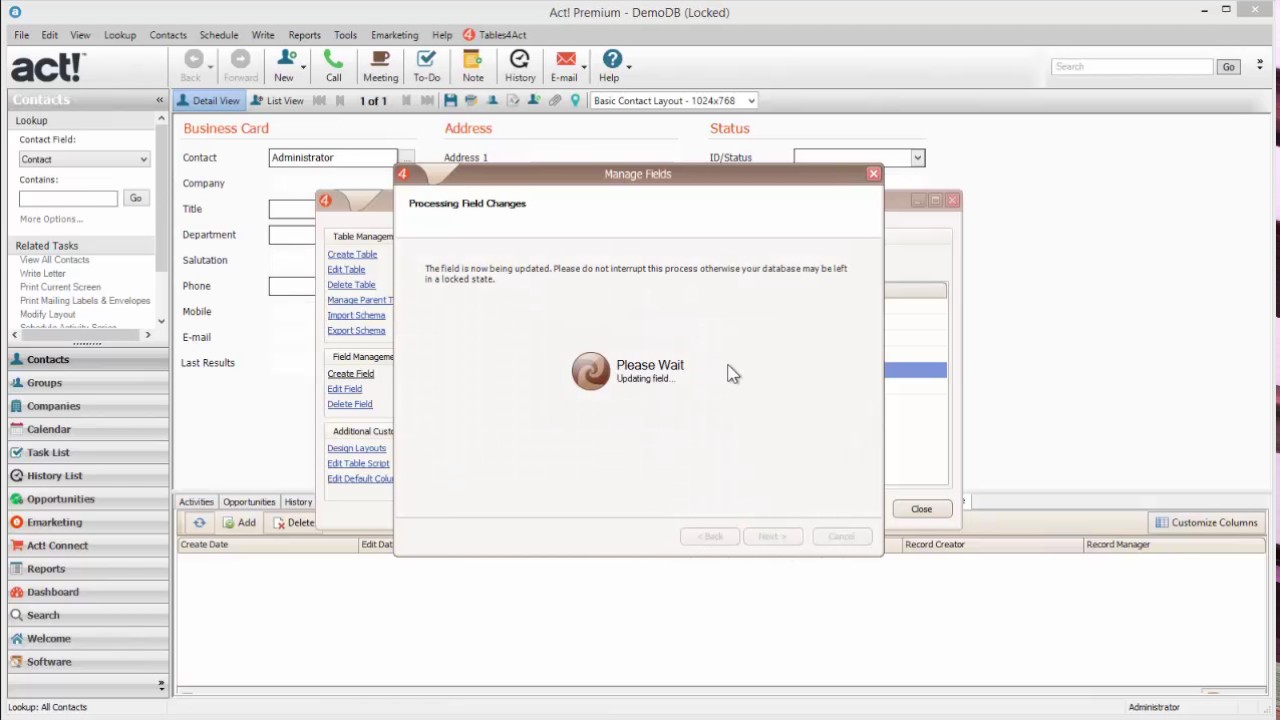
Task: Open the Schedule menu
Action: click(218, 35)
